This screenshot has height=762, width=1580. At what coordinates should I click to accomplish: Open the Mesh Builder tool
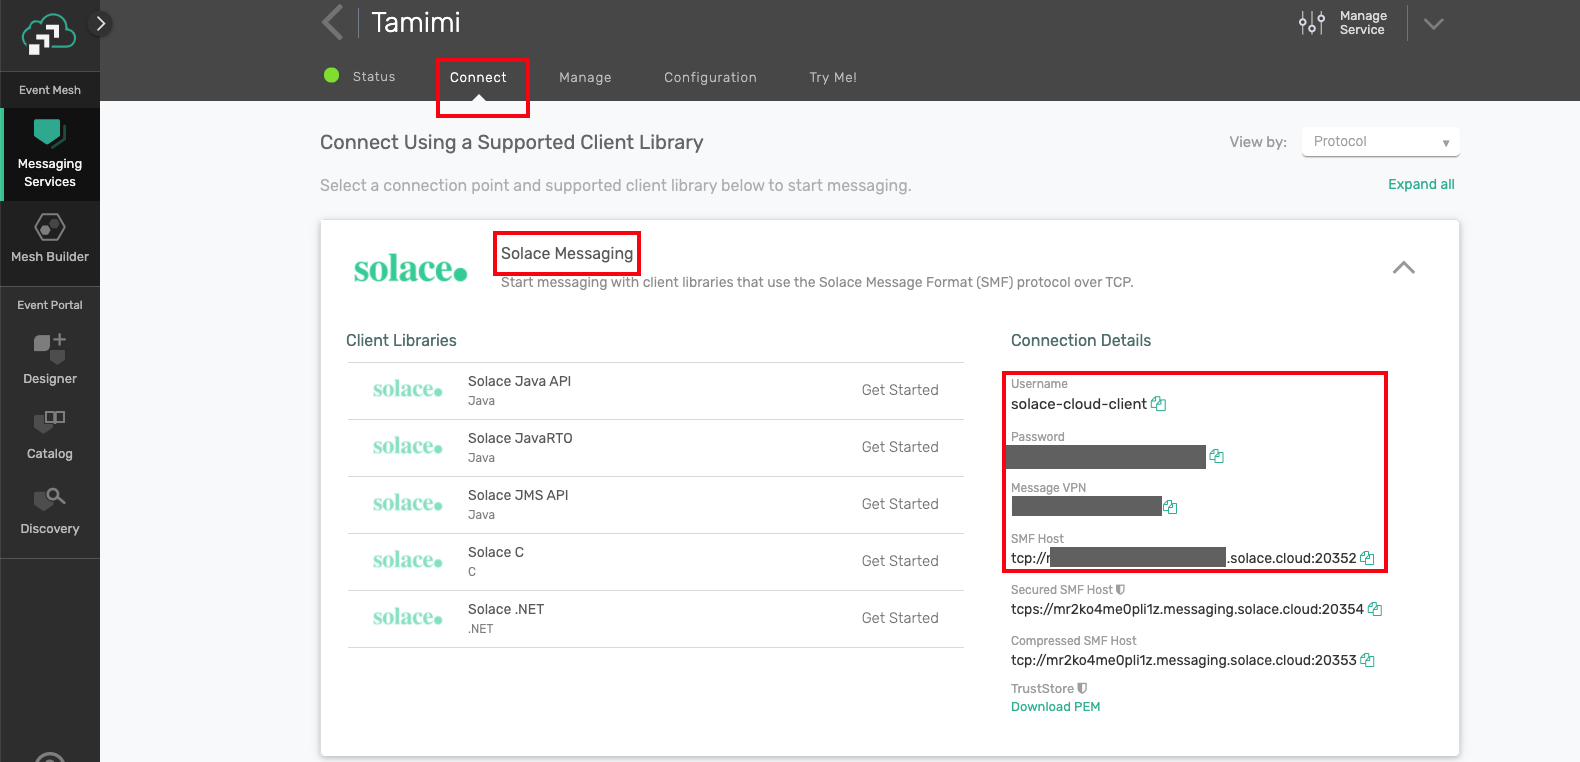(50, 238)
